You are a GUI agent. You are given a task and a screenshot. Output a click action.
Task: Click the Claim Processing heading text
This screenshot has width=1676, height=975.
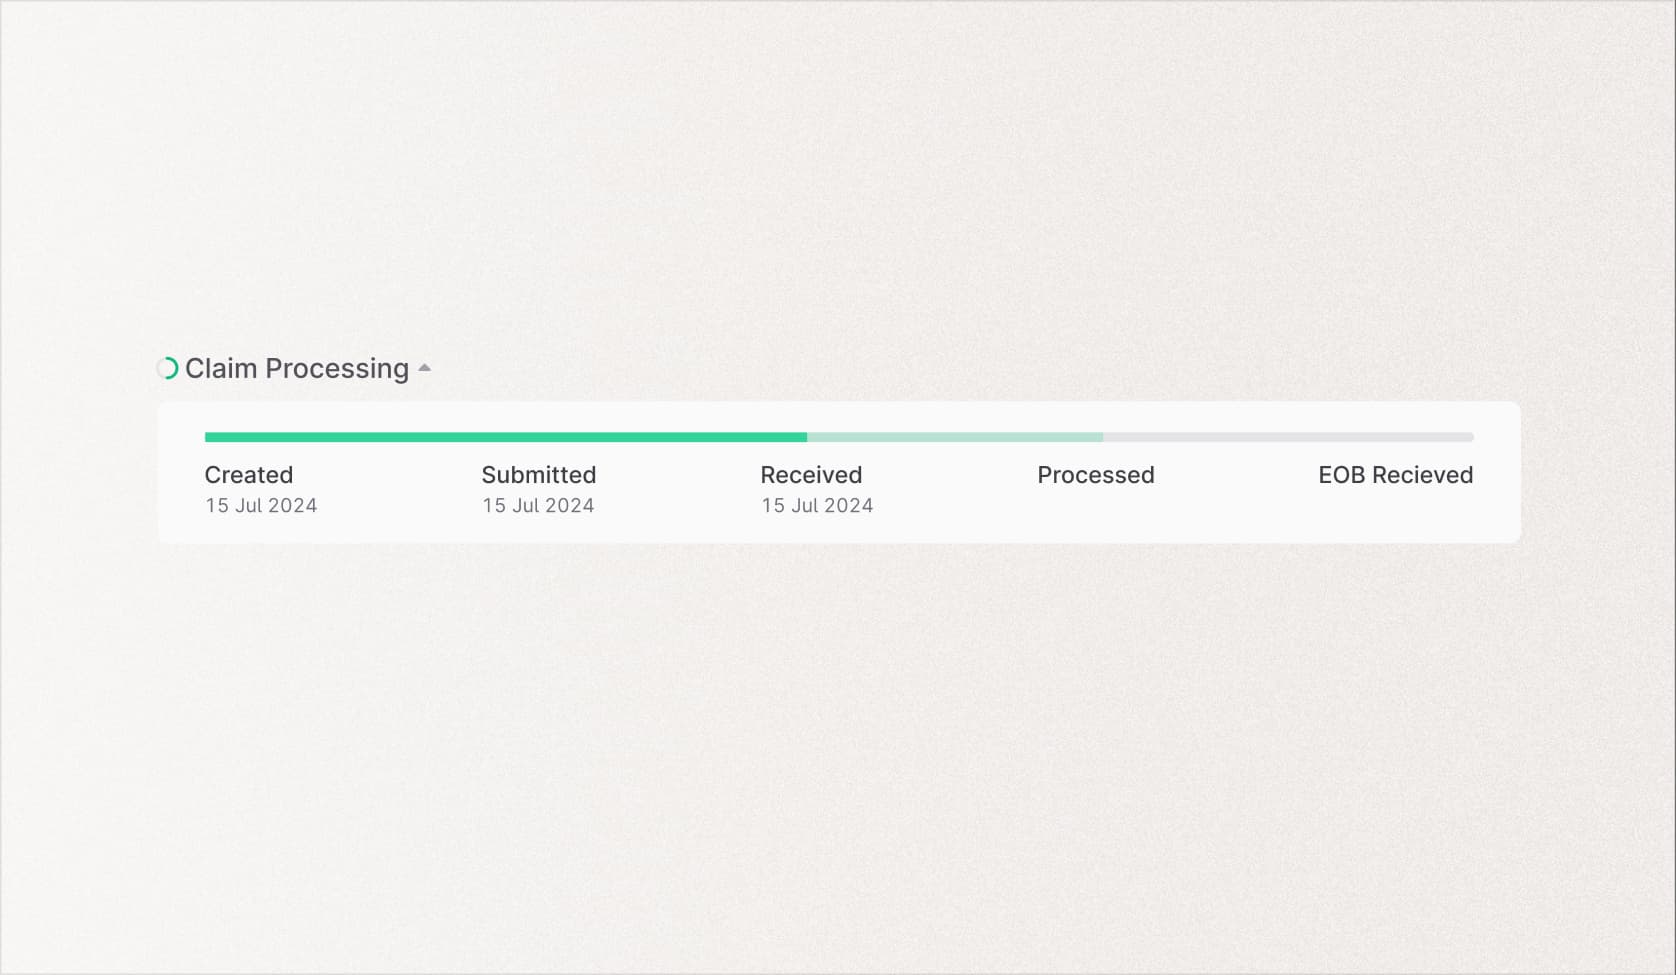click(295, 368)
